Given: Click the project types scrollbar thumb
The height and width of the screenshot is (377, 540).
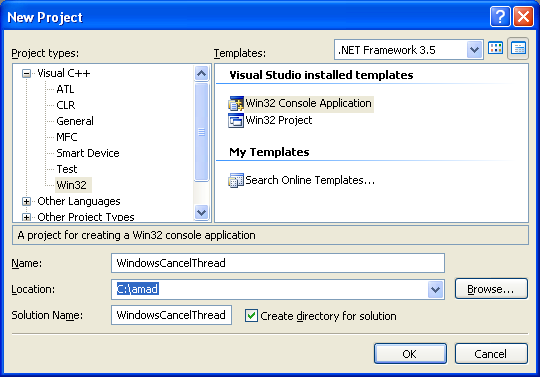Looking at the screenshot, I should 201,132.
